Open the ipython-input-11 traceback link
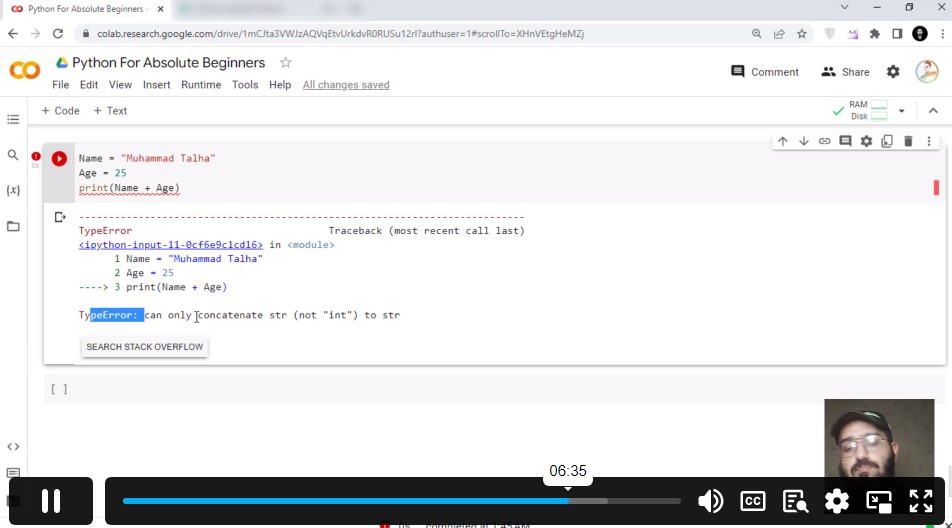This screenshot has height=528, width=952. click(x=171, y=245)
